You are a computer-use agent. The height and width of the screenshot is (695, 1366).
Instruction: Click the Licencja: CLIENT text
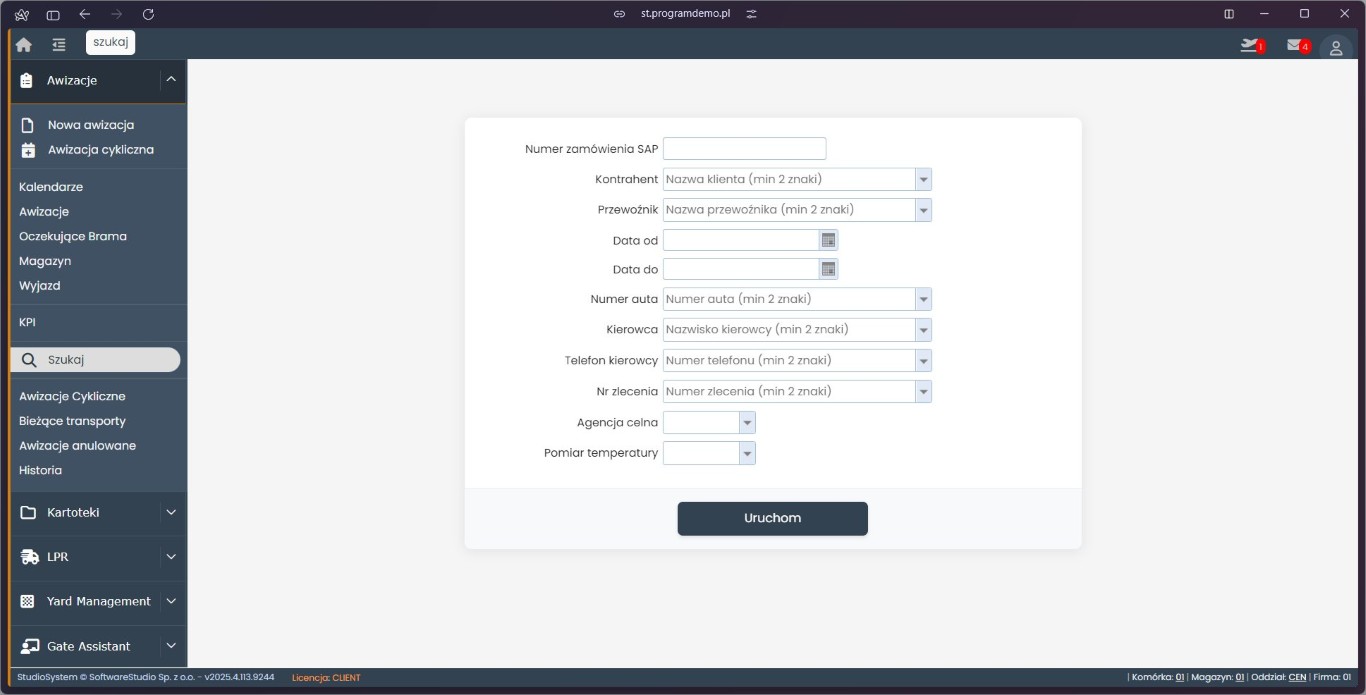click(326, 678)
